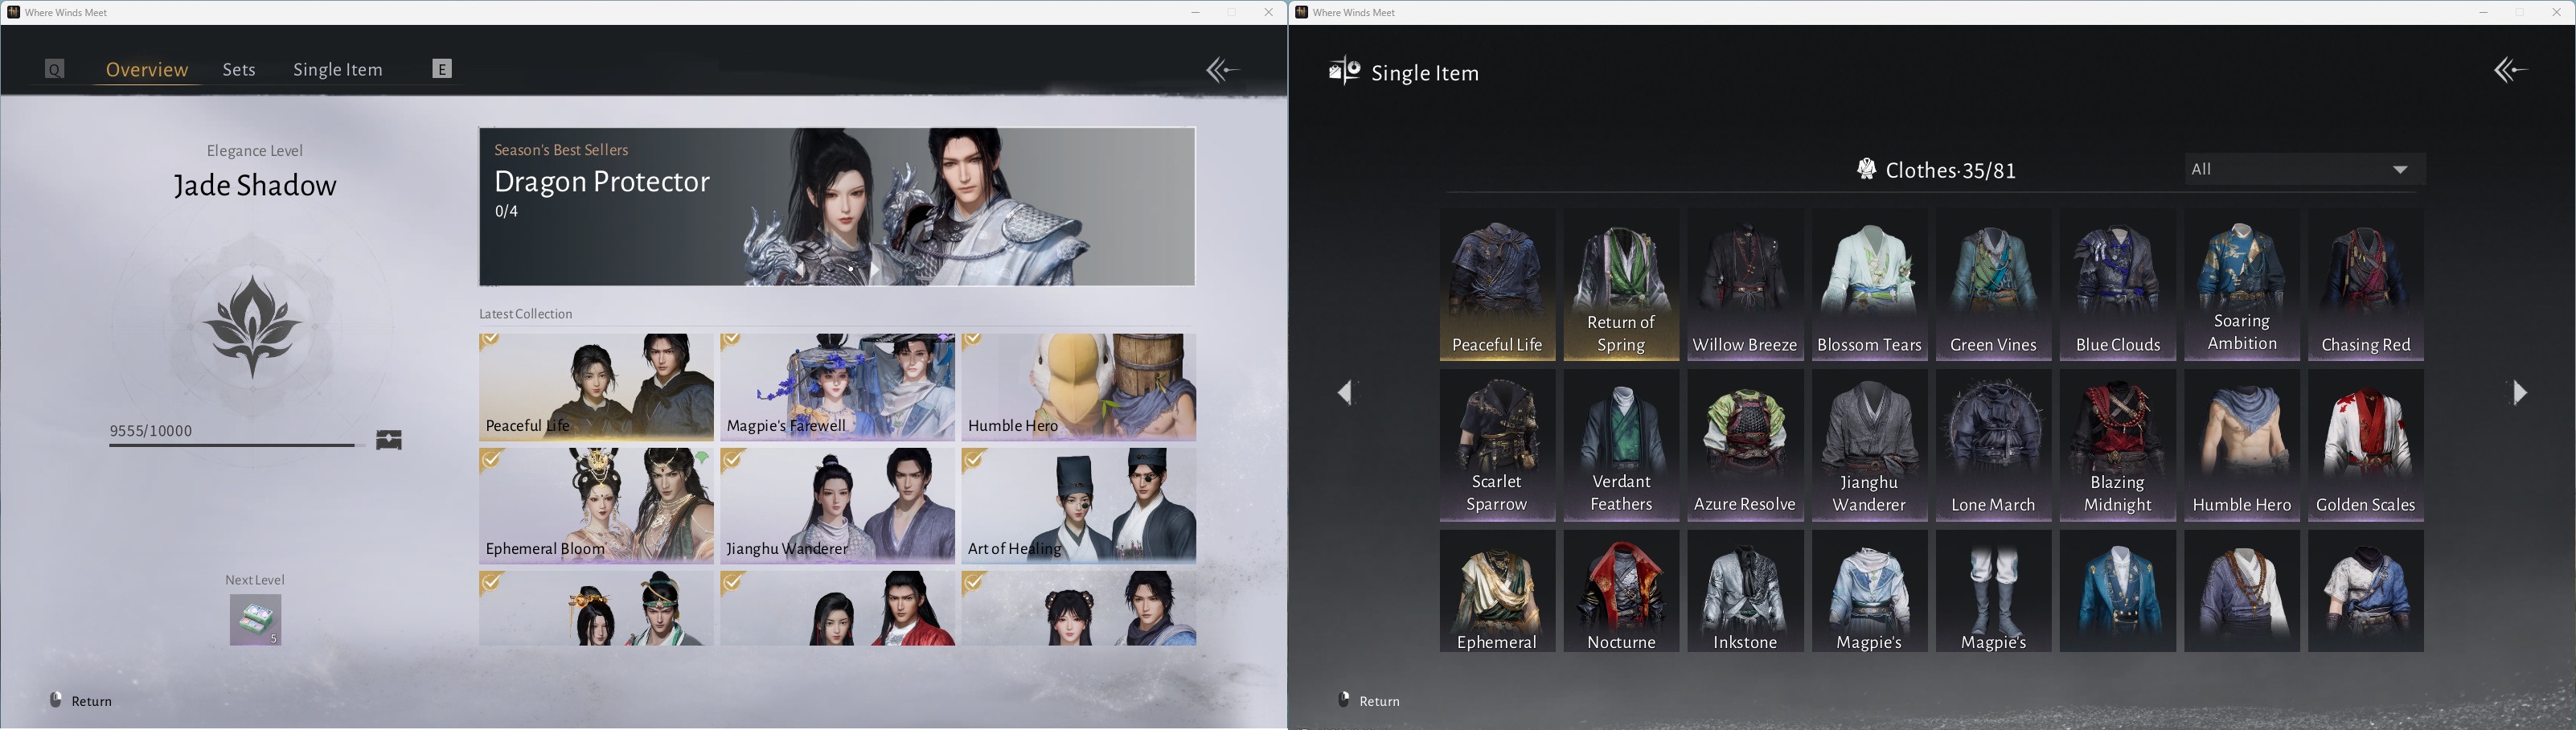The height and width of the screenshot is (730, 2576).
Task: Click the "9555/10000" progress value
Action: [x=151, y=431]
